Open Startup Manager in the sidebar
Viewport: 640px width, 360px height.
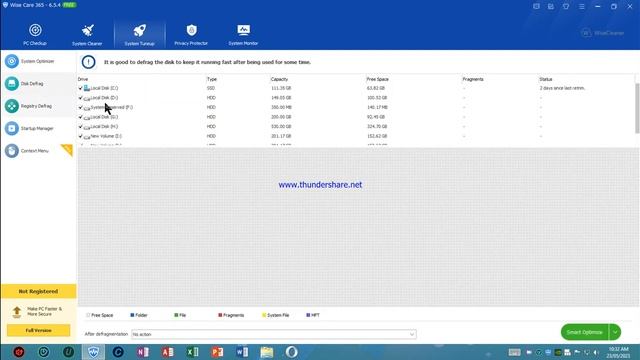[x=38, y=129]
